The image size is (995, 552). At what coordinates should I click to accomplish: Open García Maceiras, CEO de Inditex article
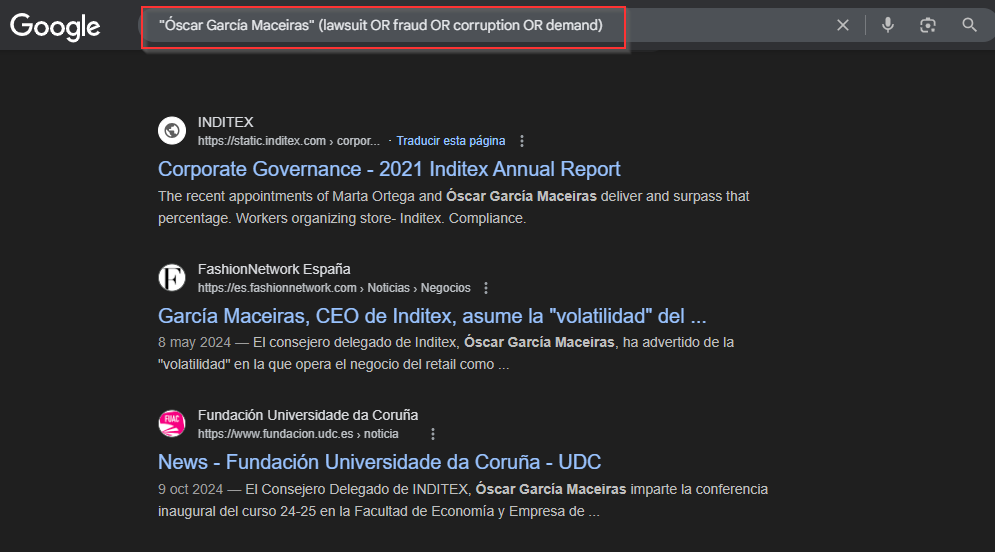click(x=432, y=315)
